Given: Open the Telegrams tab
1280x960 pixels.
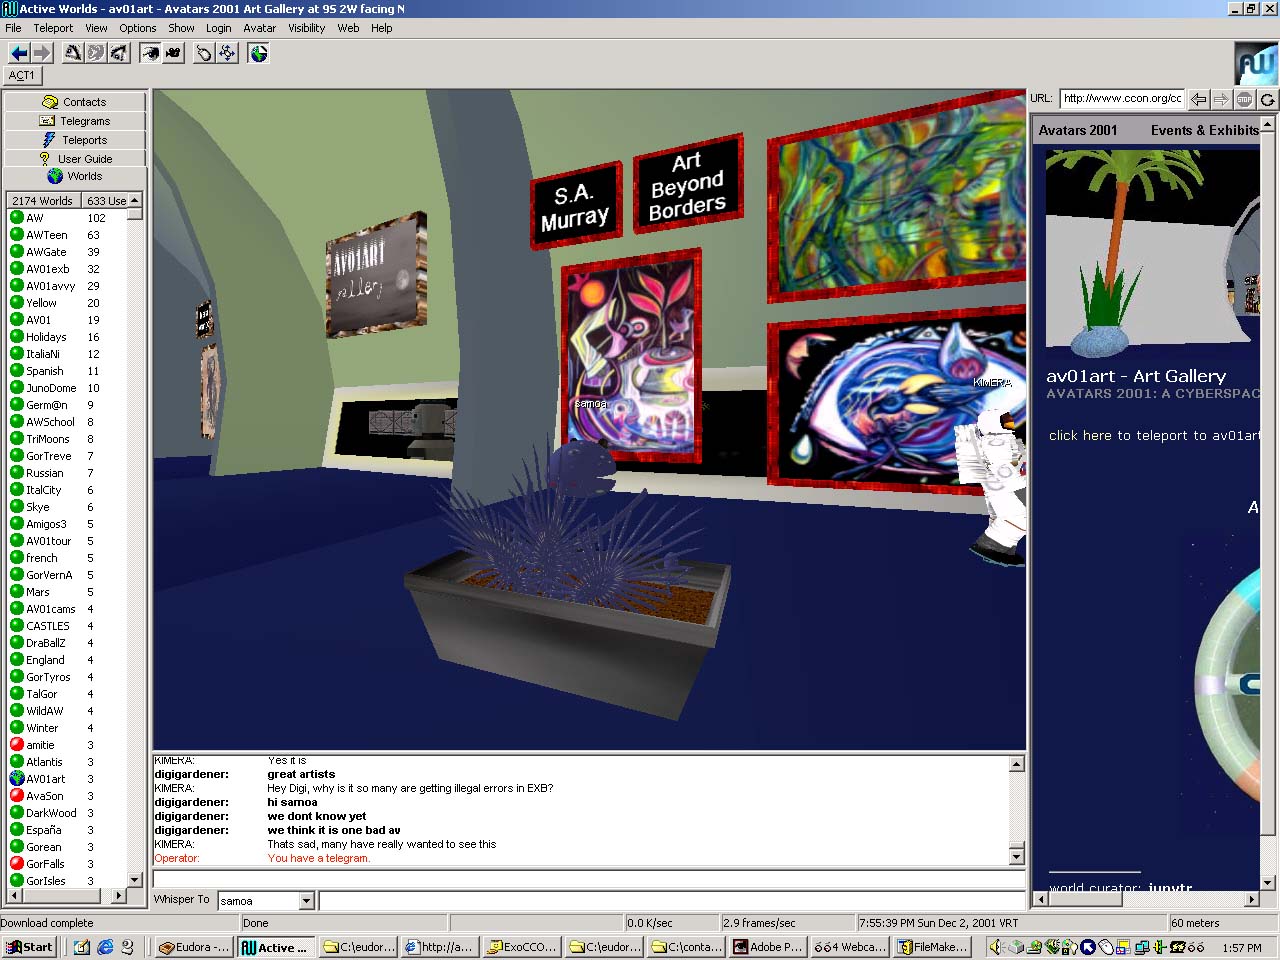Looking at the screenshot, I should [75, 121].
